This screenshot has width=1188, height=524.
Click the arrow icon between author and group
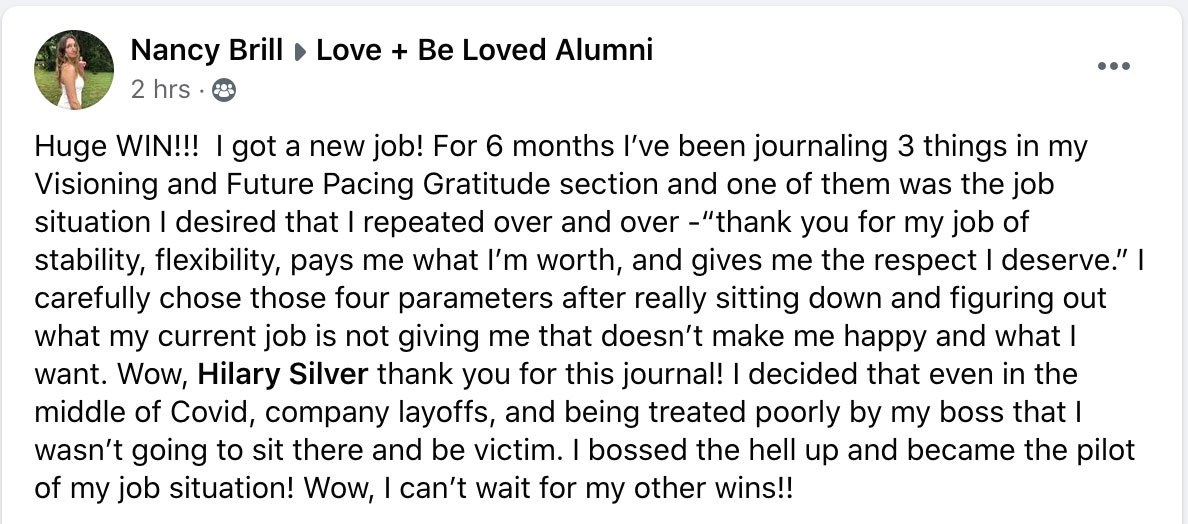click(x=300, y=52)
